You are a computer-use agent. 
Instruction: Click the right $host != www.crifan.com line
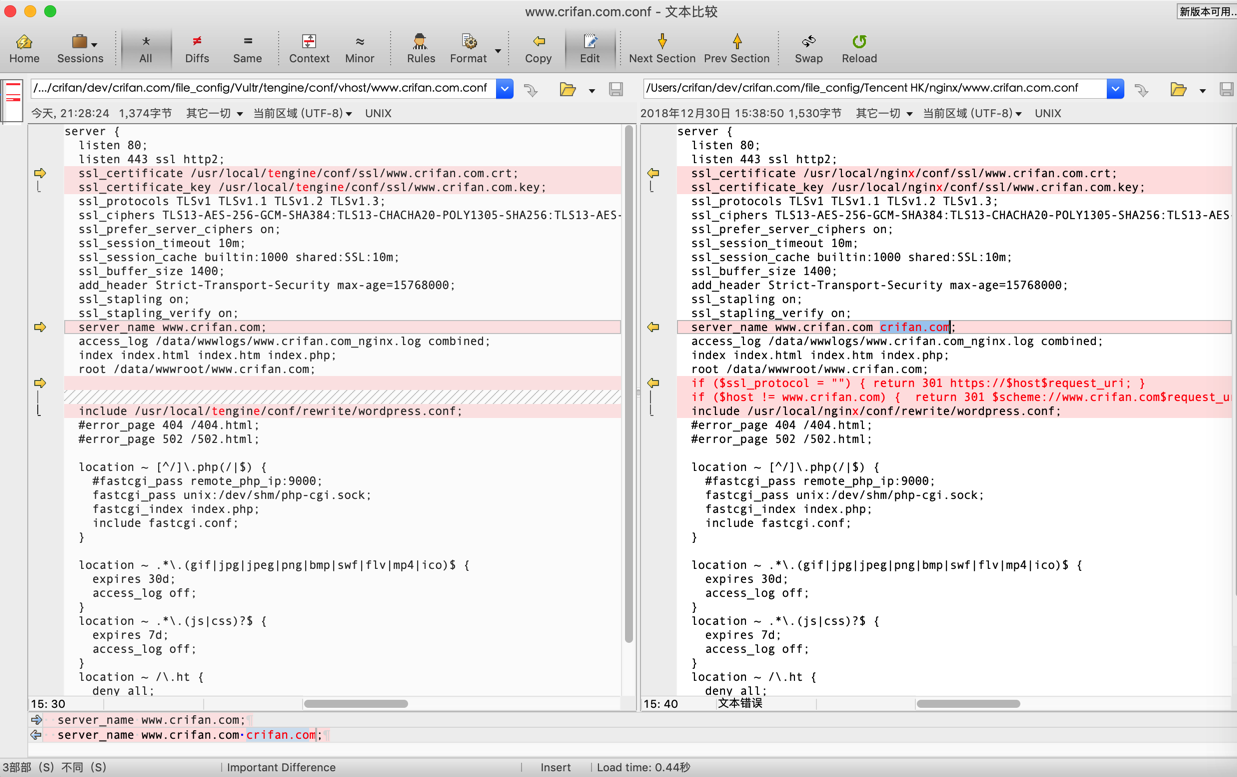[954, 397]
